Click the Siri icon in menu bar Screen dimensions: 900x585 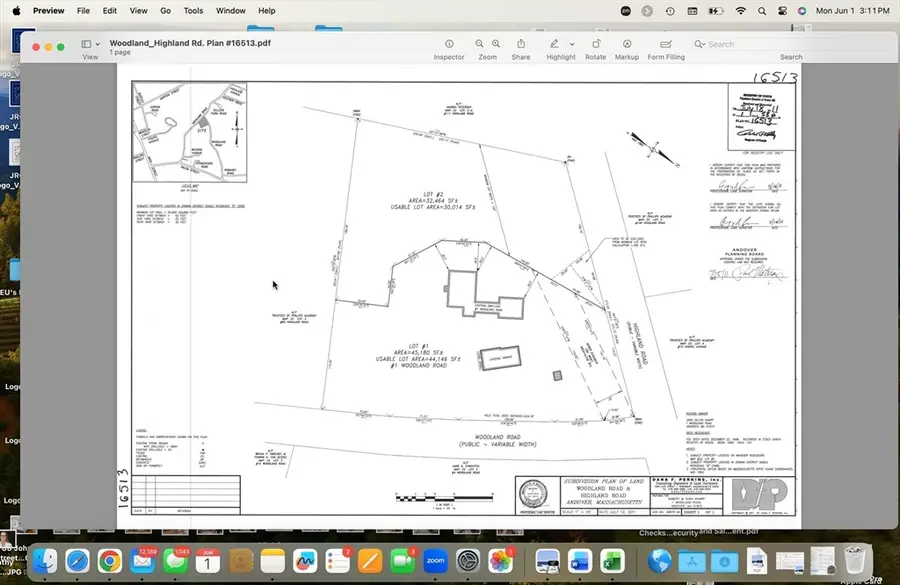tap(802, 10)
